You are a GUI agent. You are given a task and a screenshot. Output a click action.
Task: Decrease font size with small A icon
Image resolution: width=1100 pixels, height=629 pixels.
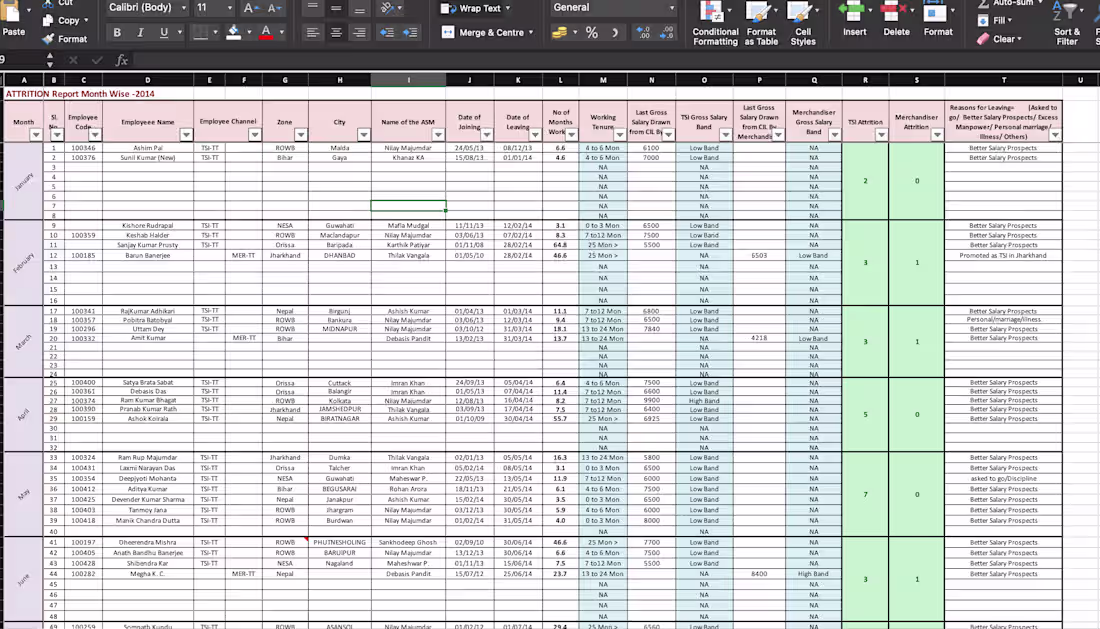tap(274, 8)
